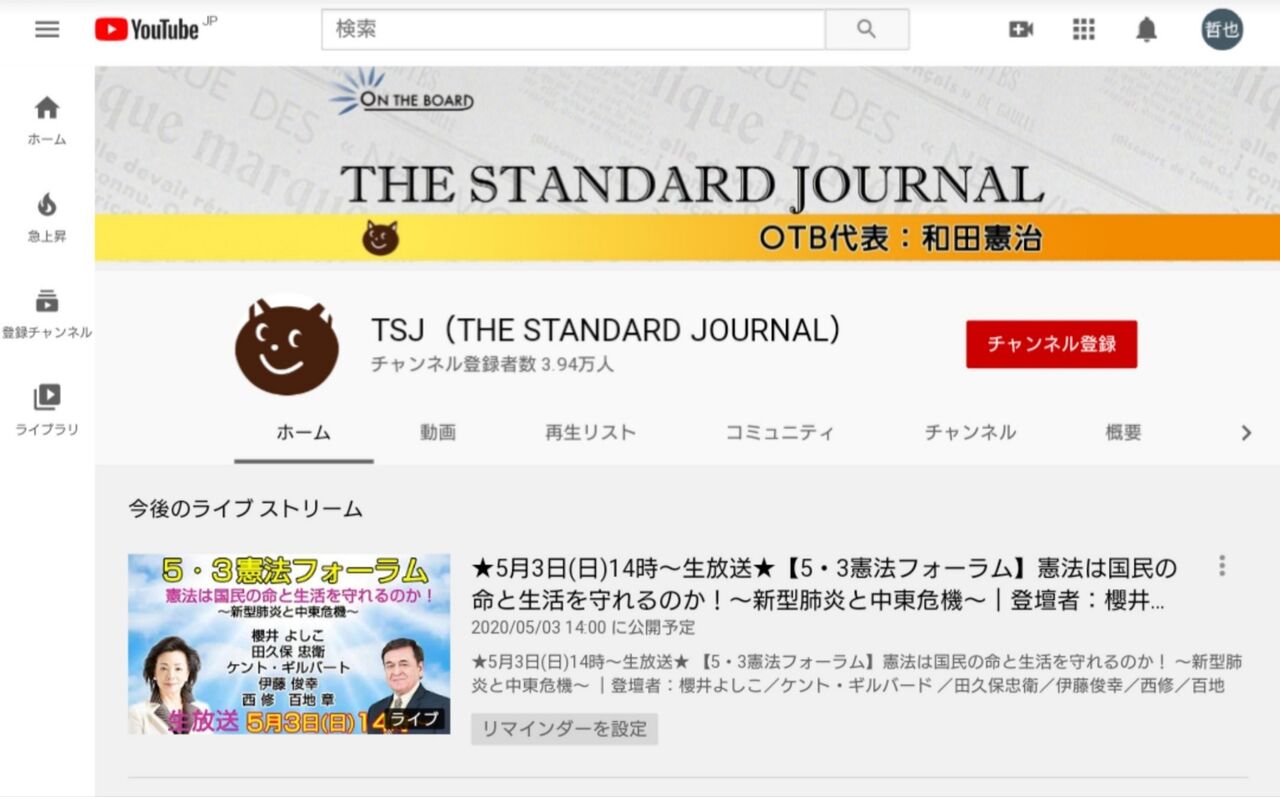Click the livestream description snippet text
This screenshot has width=1280, height=797.
tap(857, 673)
